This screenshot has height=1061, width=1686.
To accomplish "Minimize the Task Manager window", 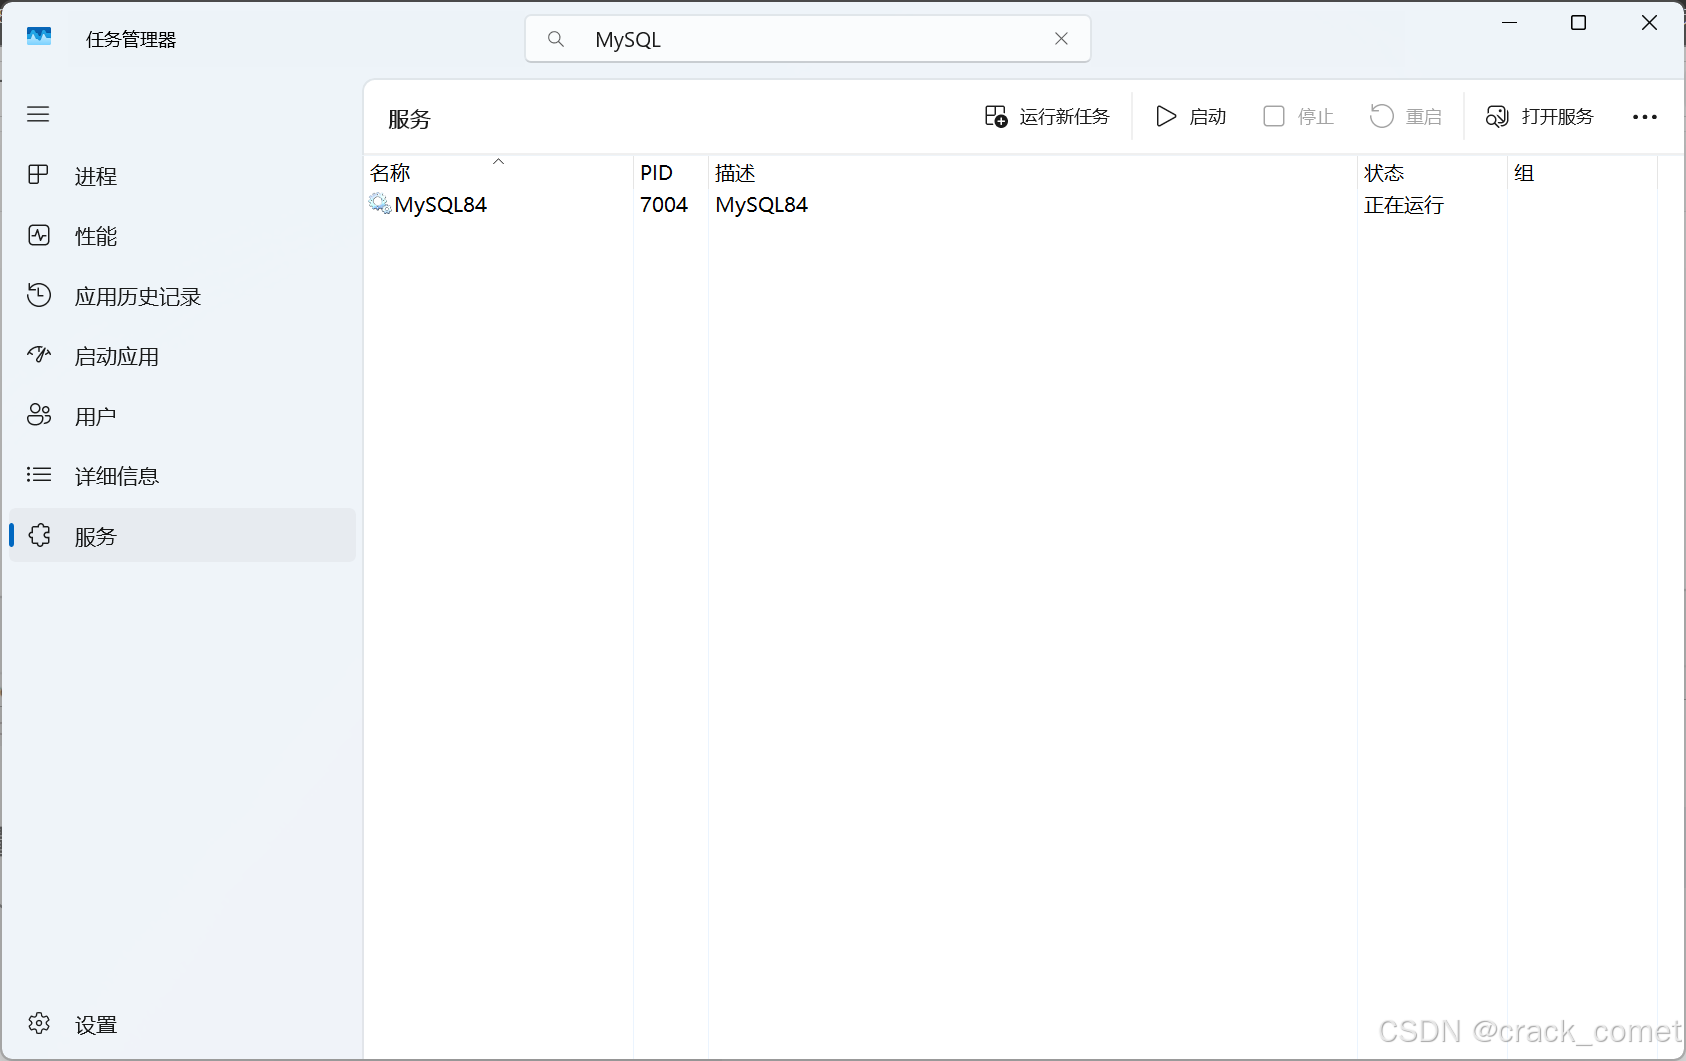I will (x=1510, y=22).
